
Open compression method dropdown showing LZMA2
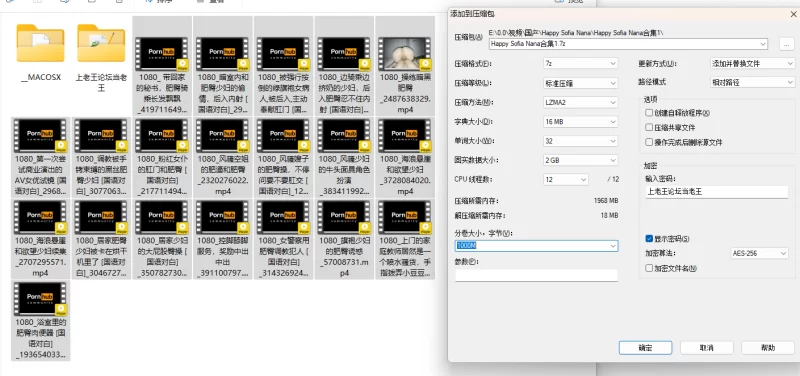[581, 102]
